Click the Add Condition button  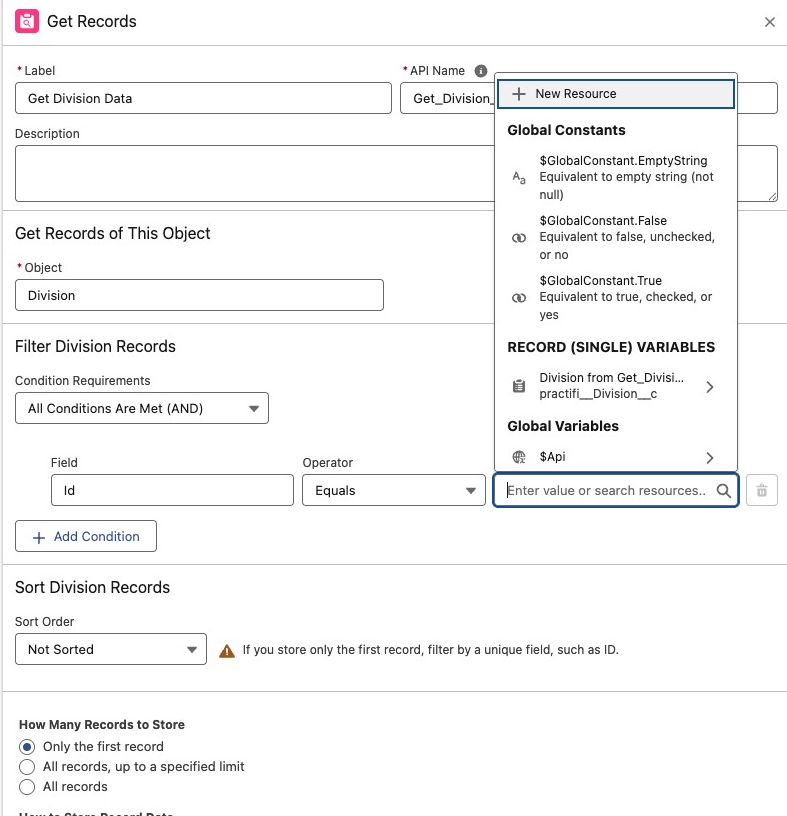point(86,536)
